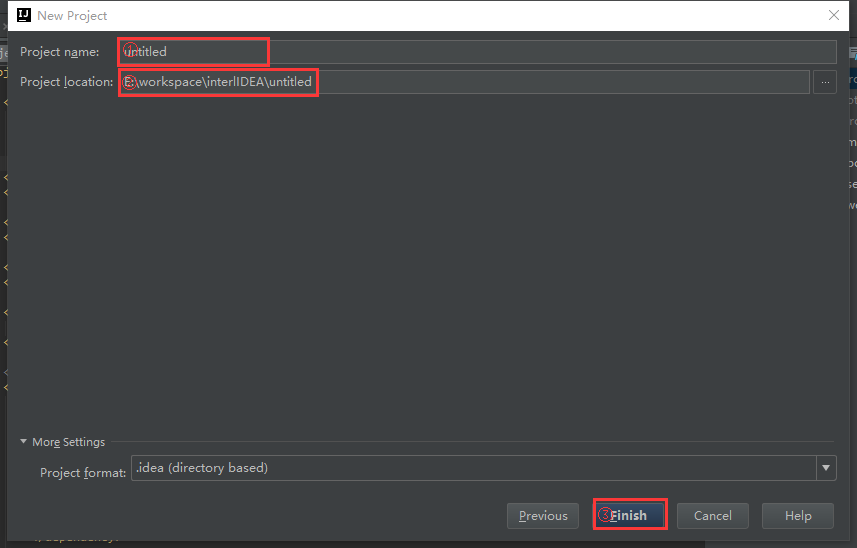Click the Project format dropdown arrow
Image resolution: width=857 pixels, height=548 pixels.
pyautogui.click(x=826, y=468)
